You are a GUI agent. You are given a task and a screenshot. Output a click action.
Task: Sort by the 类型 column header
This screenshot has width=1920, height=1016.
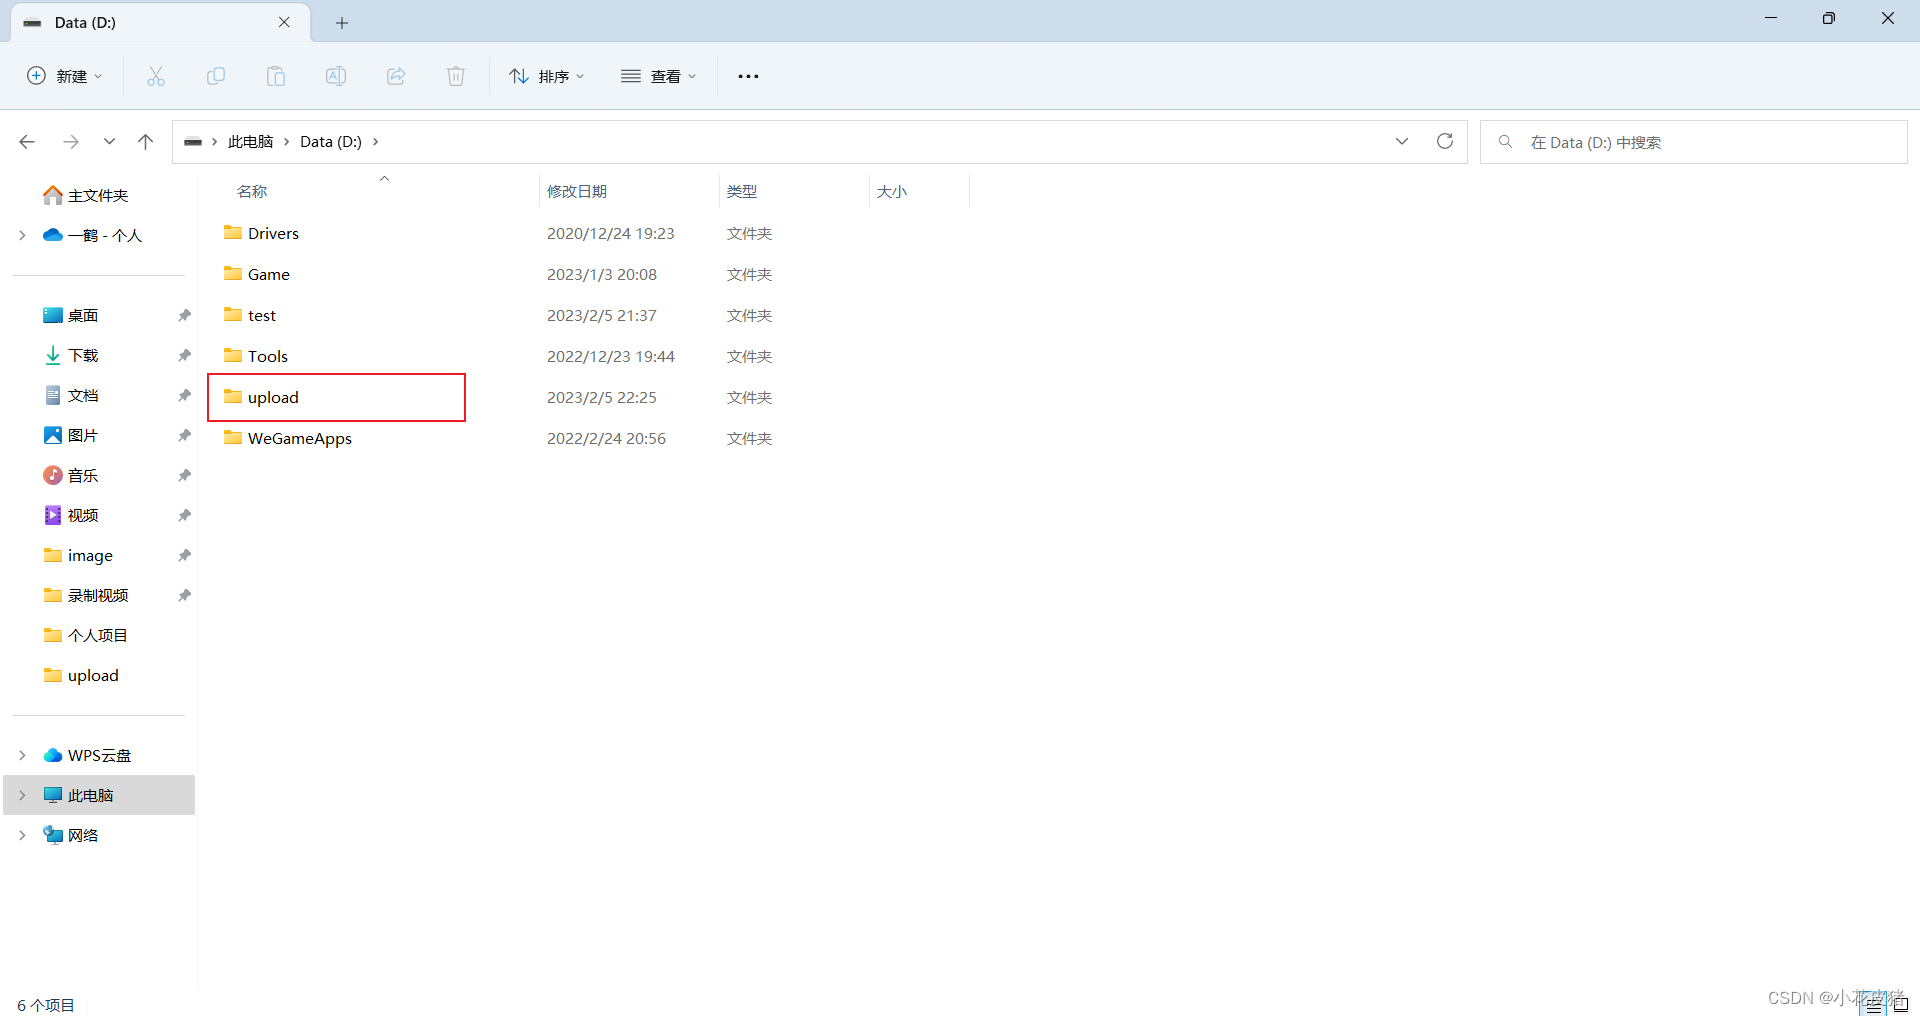coord(742,191)
